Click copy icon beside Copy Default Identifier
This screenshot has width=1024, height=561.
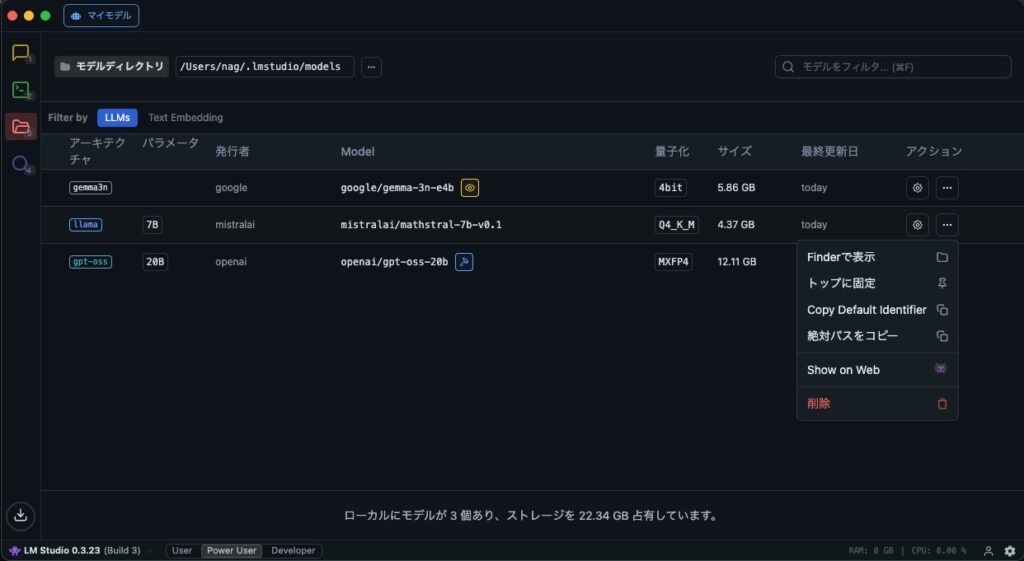(942, 310)
